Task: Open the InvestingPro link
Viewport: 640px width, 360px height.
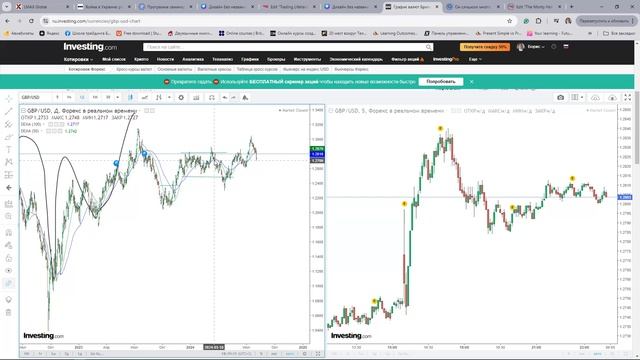Action: (x=446, y=59)
